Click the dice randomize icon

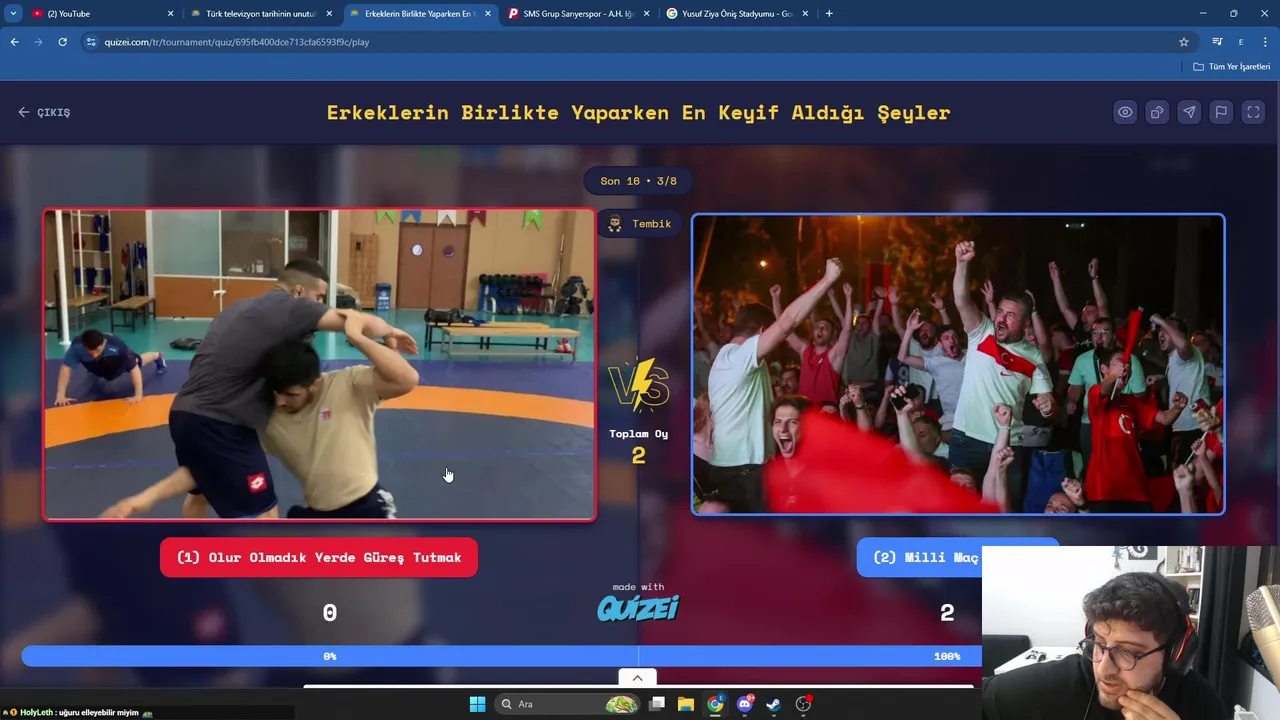[1157, 112]
